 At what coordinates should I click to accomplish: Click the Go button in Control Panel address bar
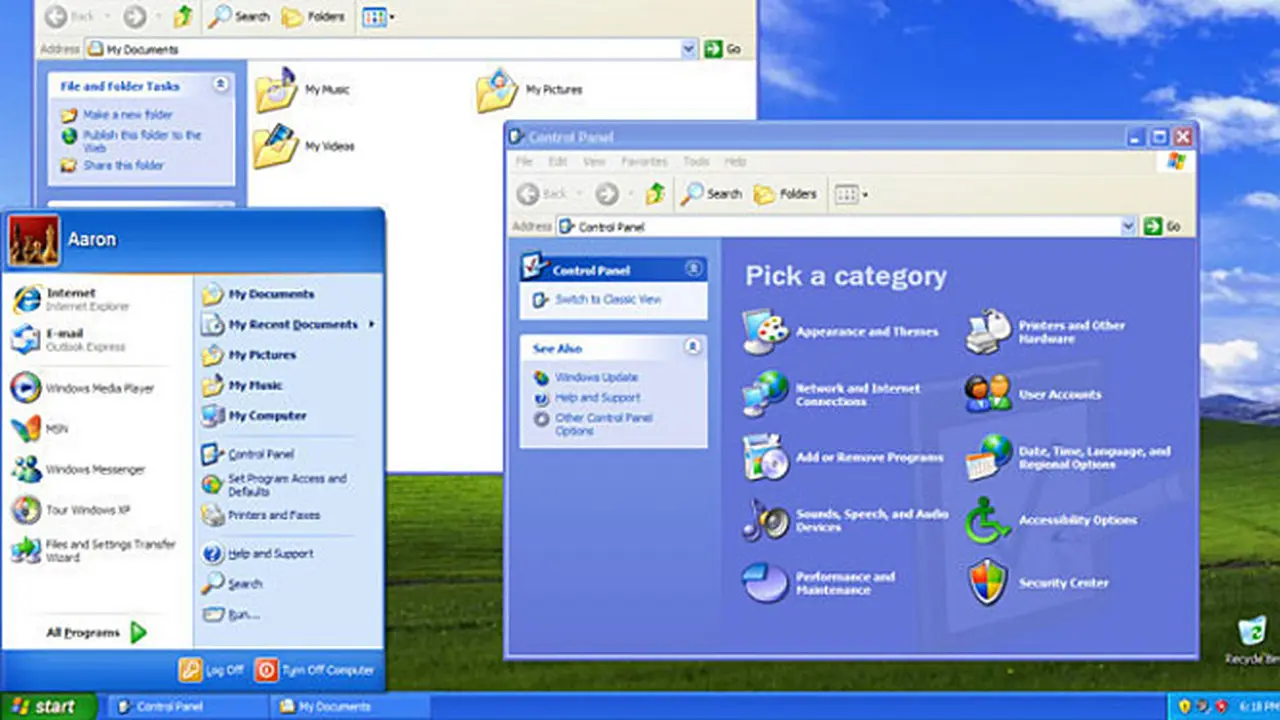(1162, 227)
